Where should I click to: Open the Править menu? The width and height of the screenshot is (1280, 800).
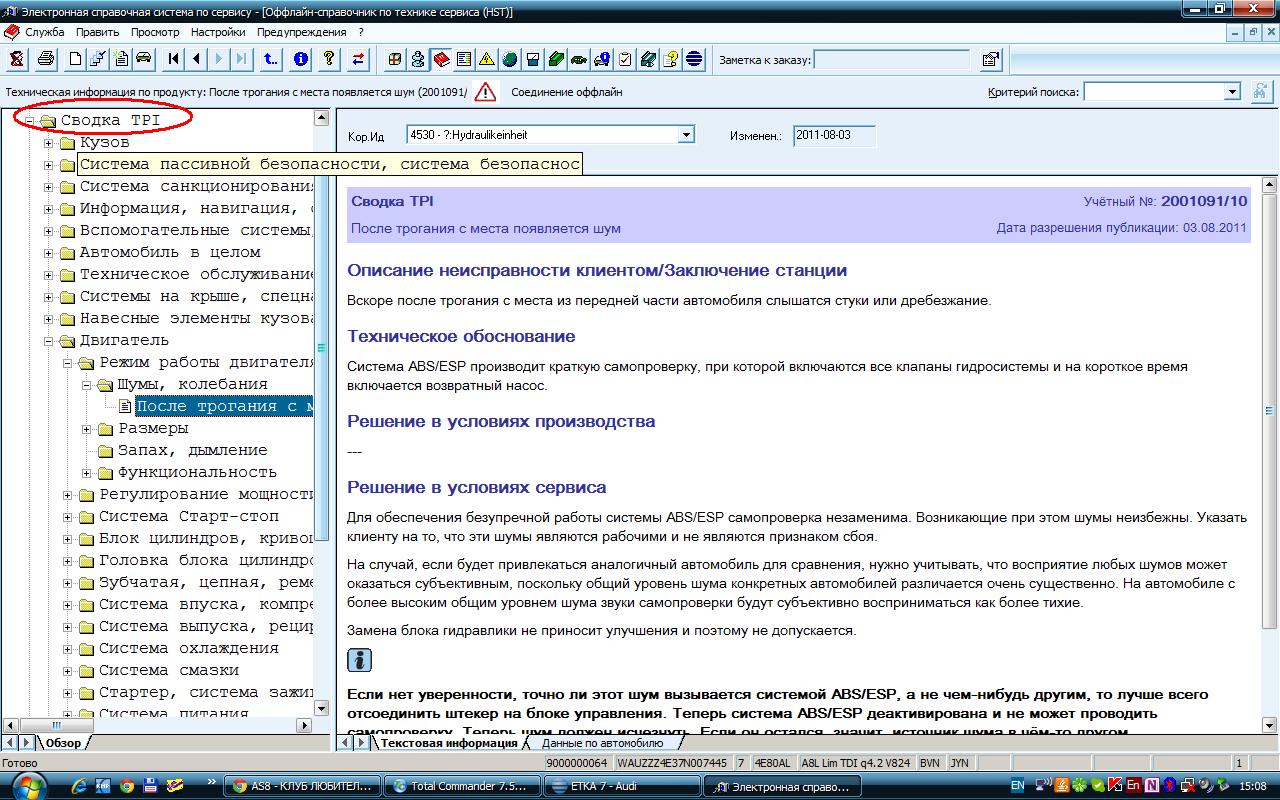point(98,32)
